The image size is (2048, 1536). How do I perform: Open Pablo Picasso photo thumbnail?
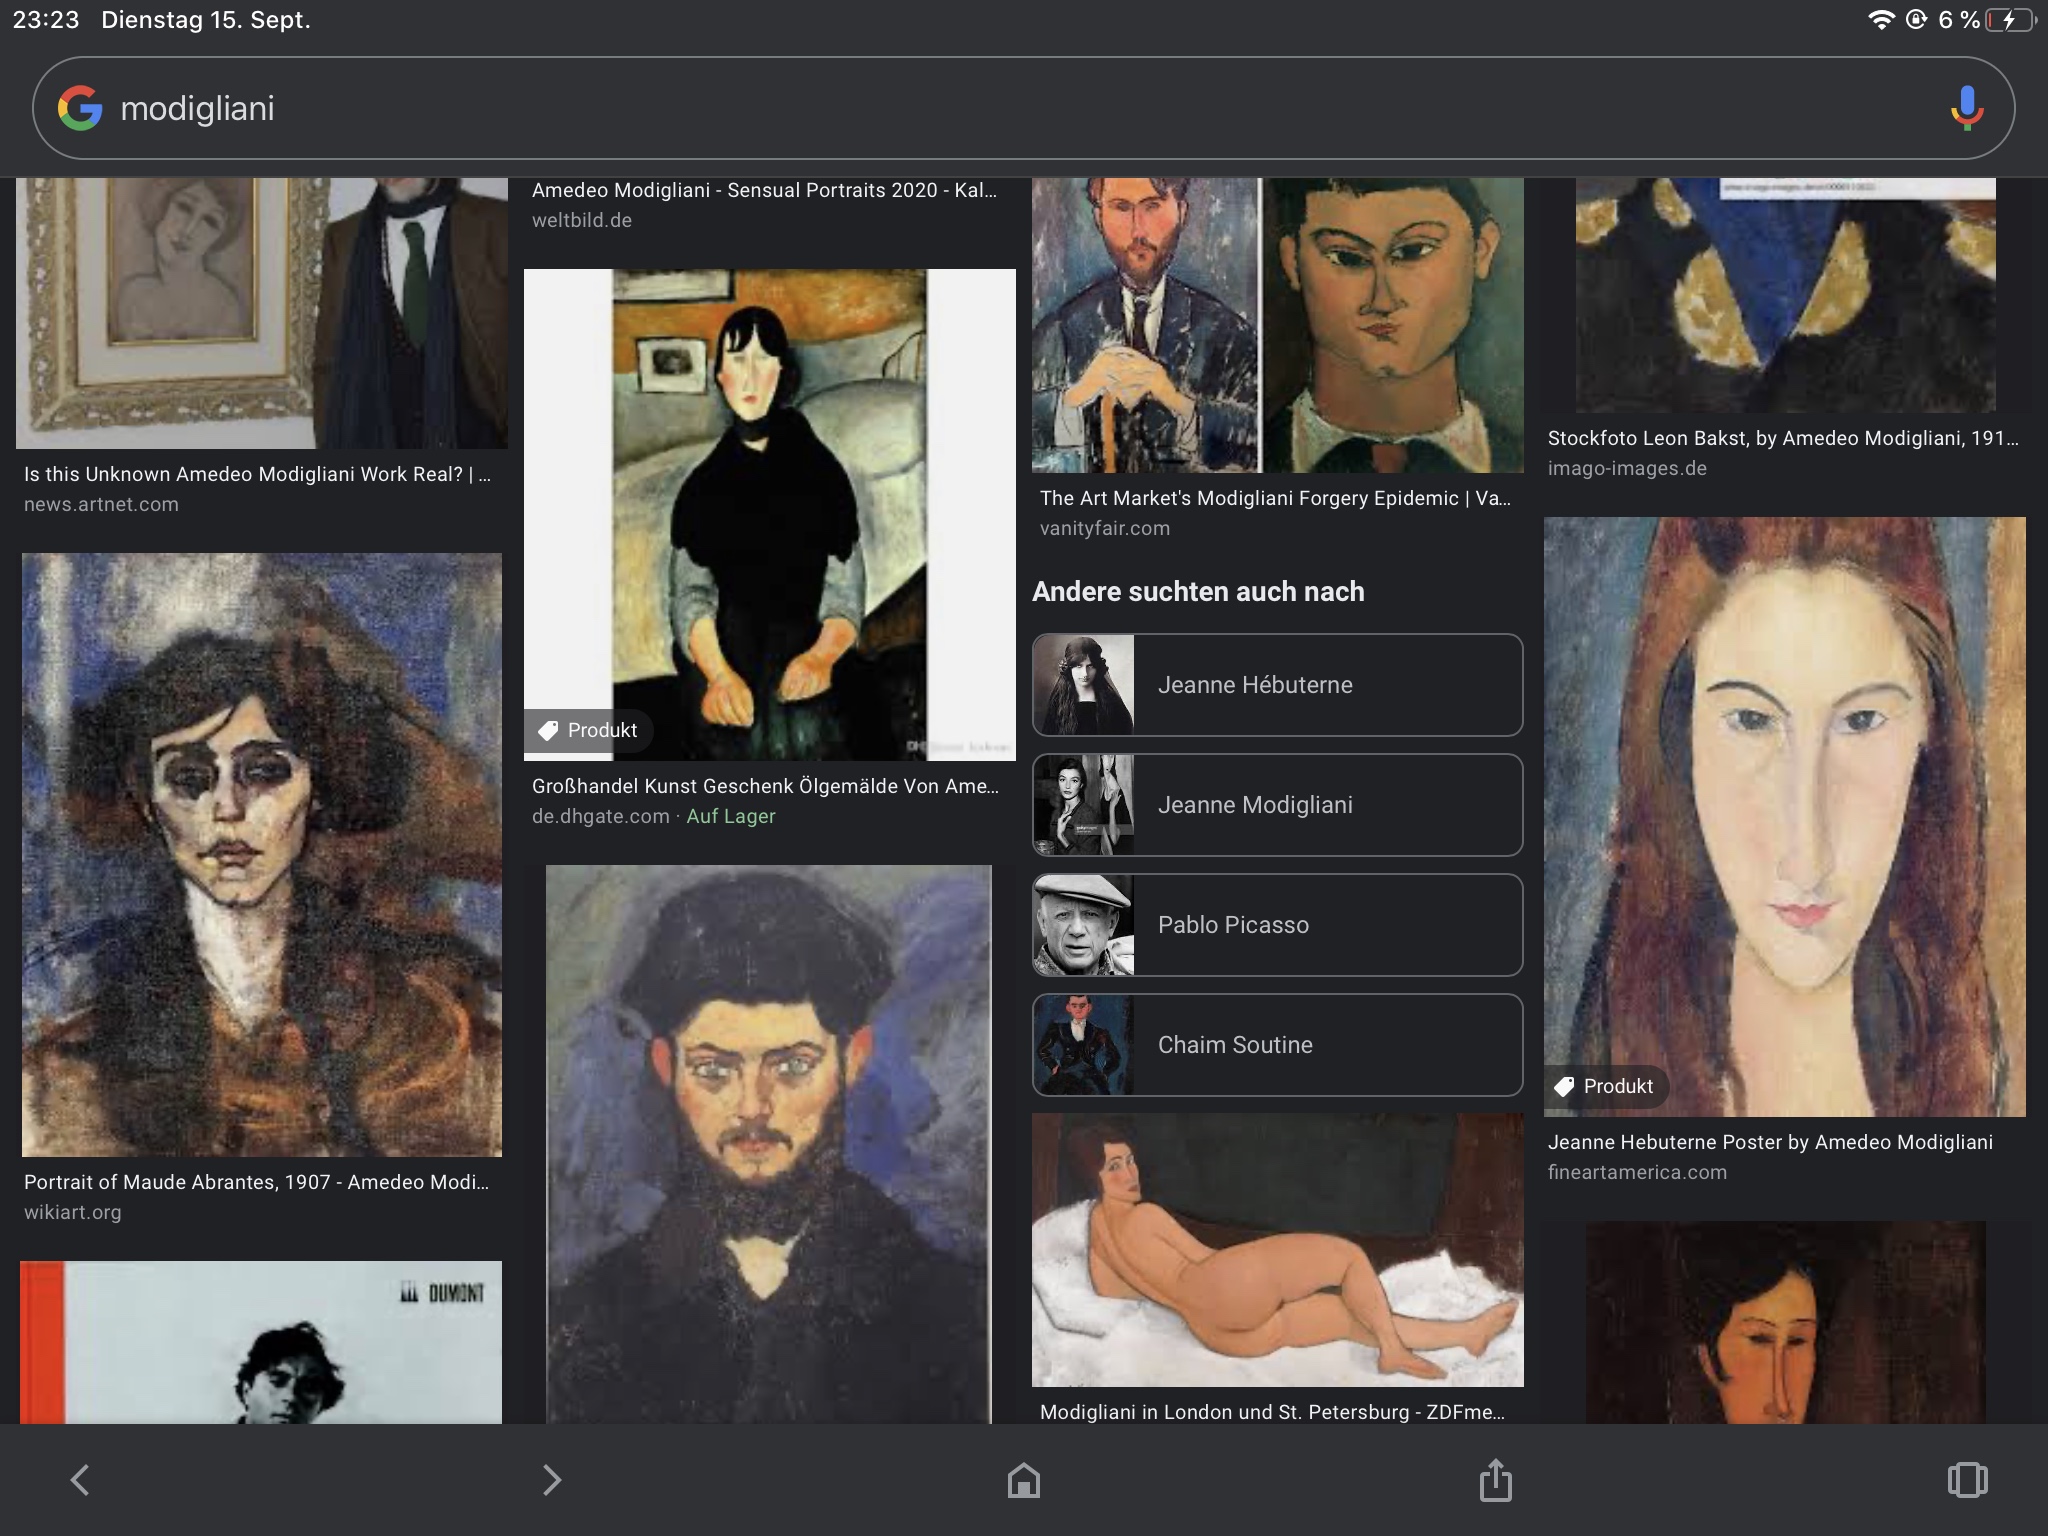[1084, 925]
